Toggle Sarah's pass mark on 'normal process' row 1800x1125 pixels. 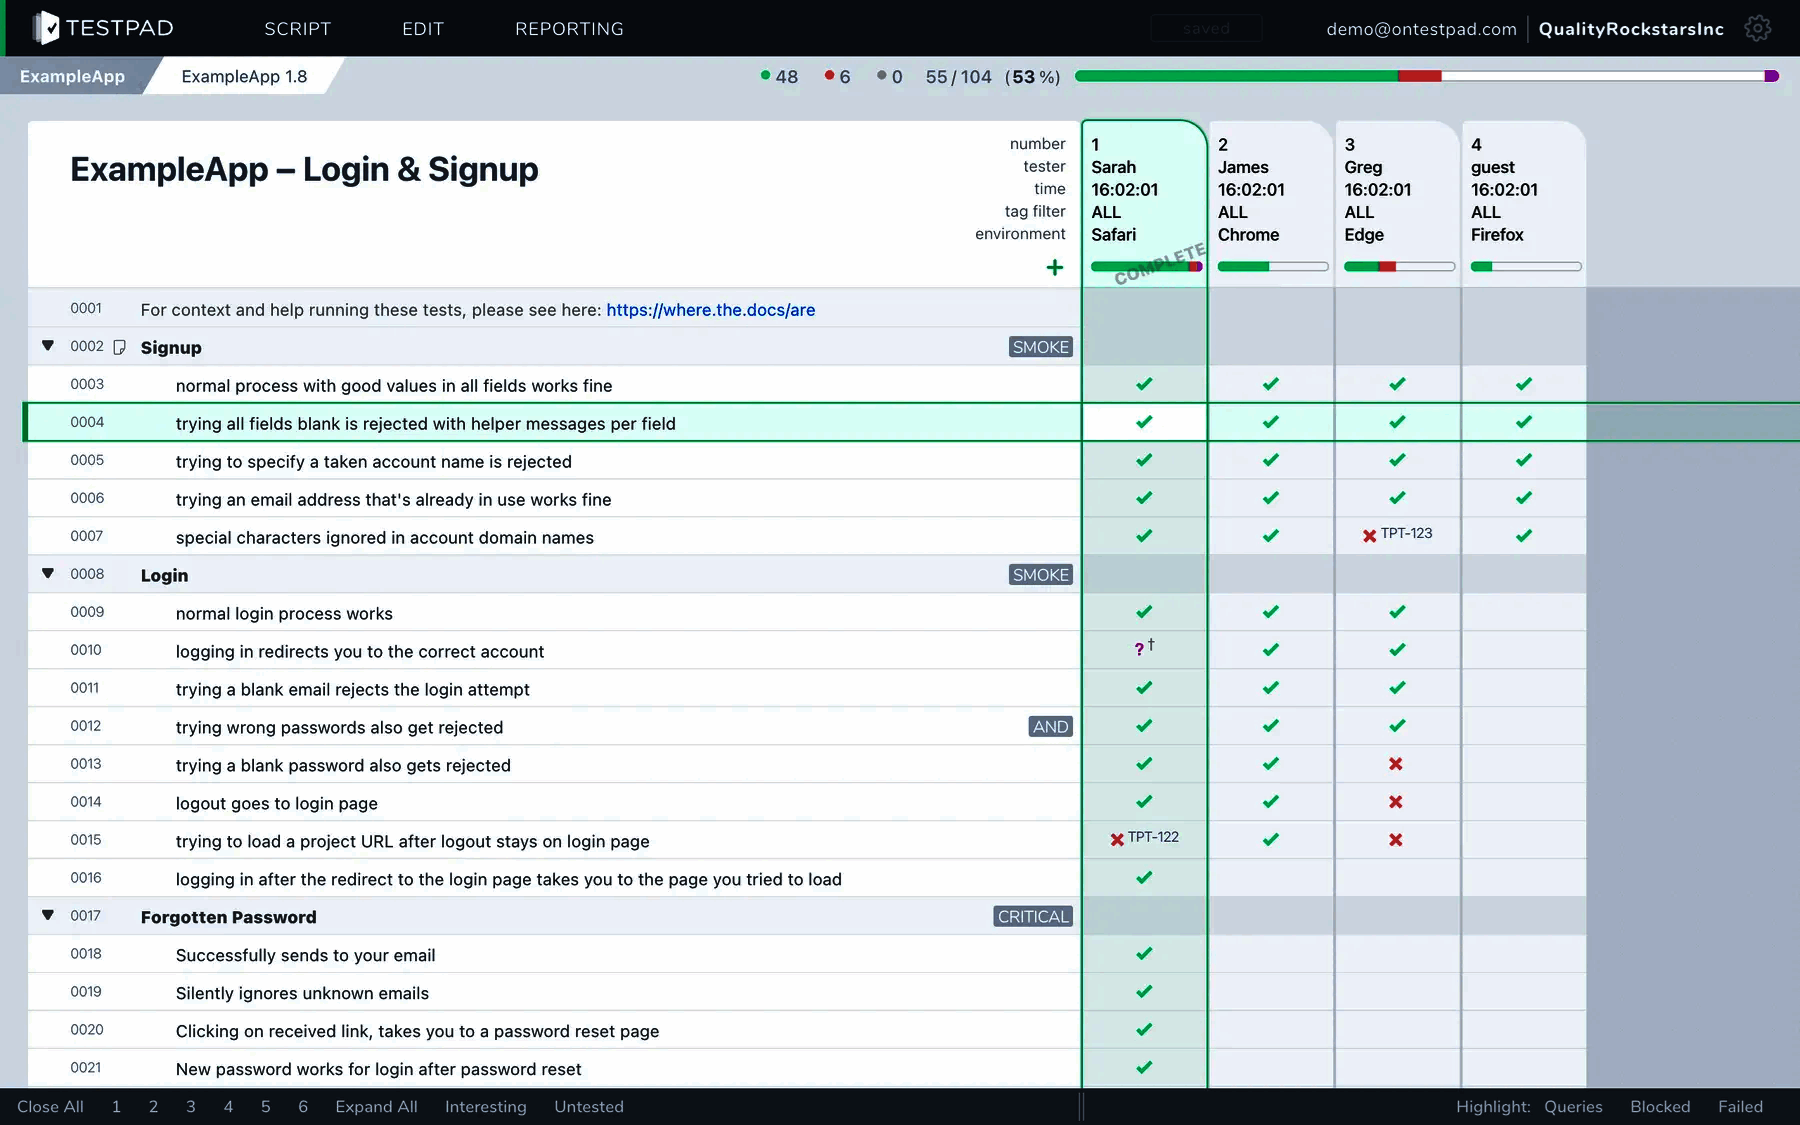(x=1143, y=384)
